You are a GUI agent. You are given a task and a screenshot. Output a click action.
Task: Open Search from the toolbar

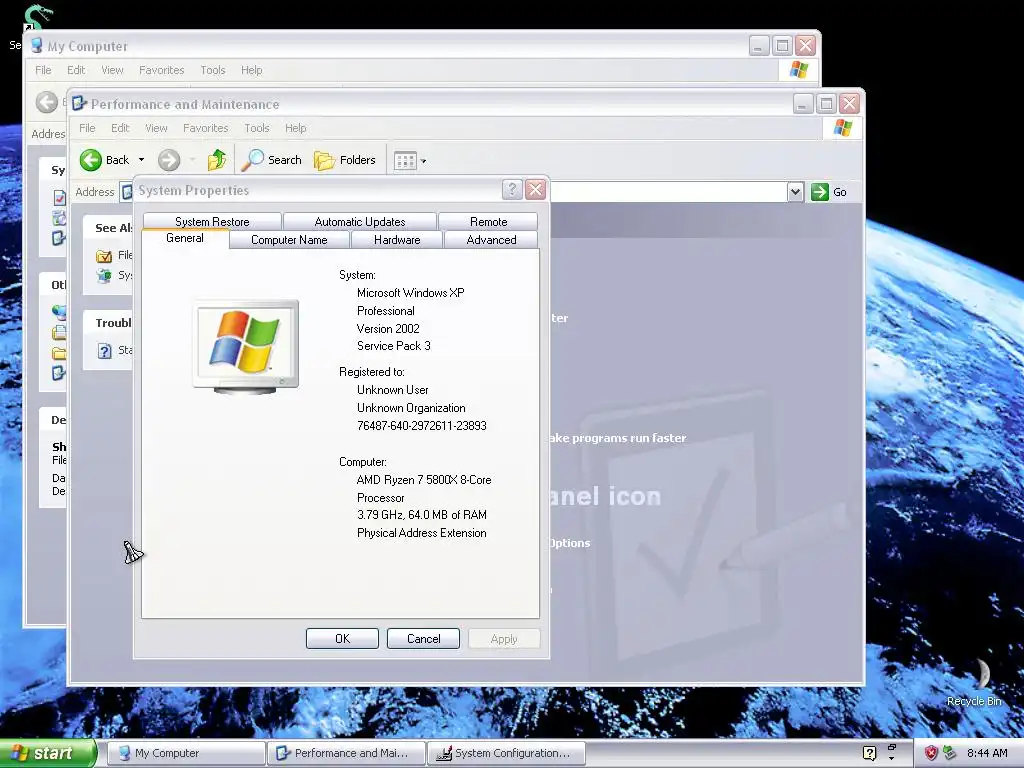[272, 160]
